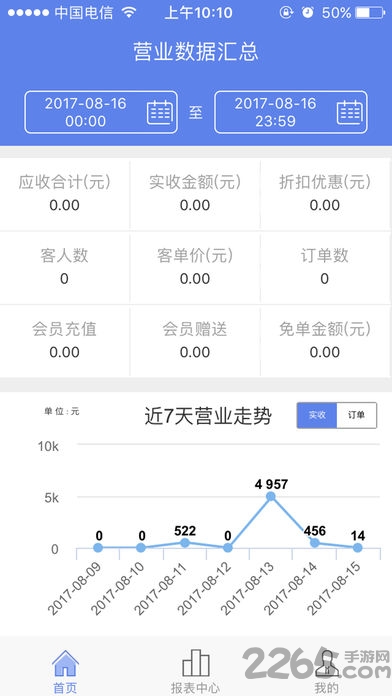Open the 我的 profile icon
392x696 pixels.
click(326, 663)
